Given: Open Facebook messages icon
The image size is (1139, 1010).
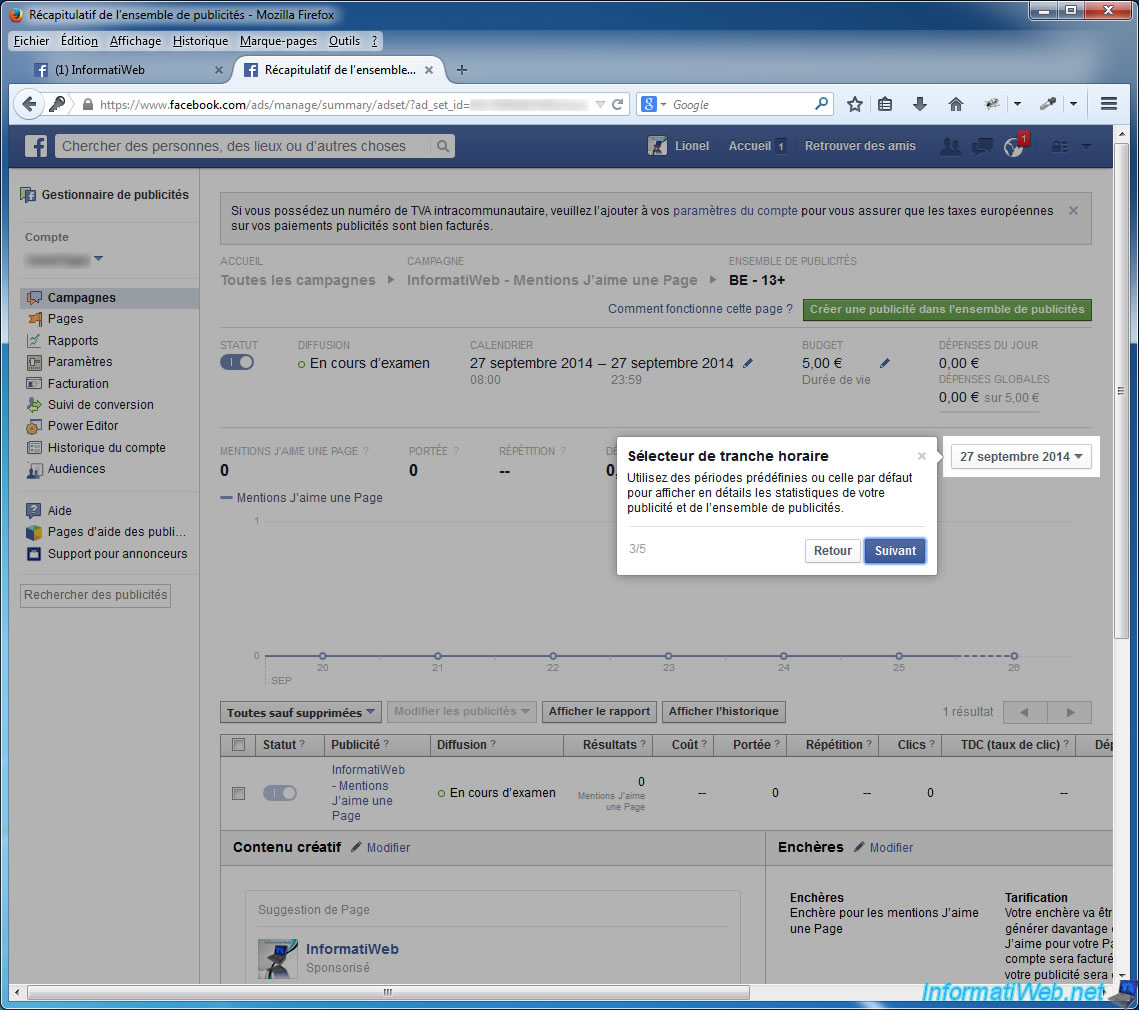Looking at the screenshot, I should [x=982, y=146].
